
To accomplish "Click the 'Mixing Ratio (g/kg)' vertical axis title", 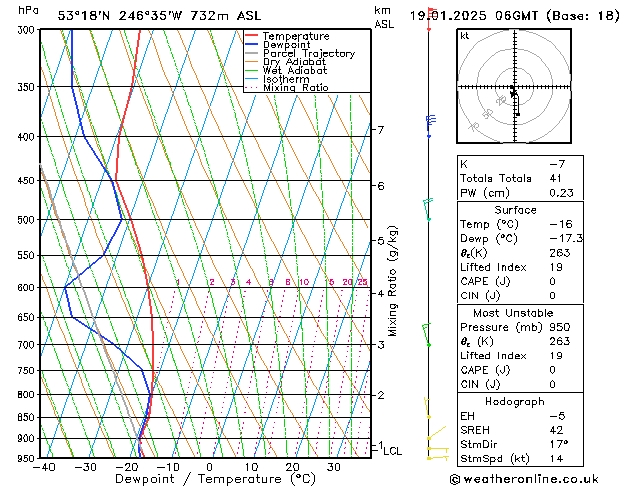I will click(x=392, y=281).
